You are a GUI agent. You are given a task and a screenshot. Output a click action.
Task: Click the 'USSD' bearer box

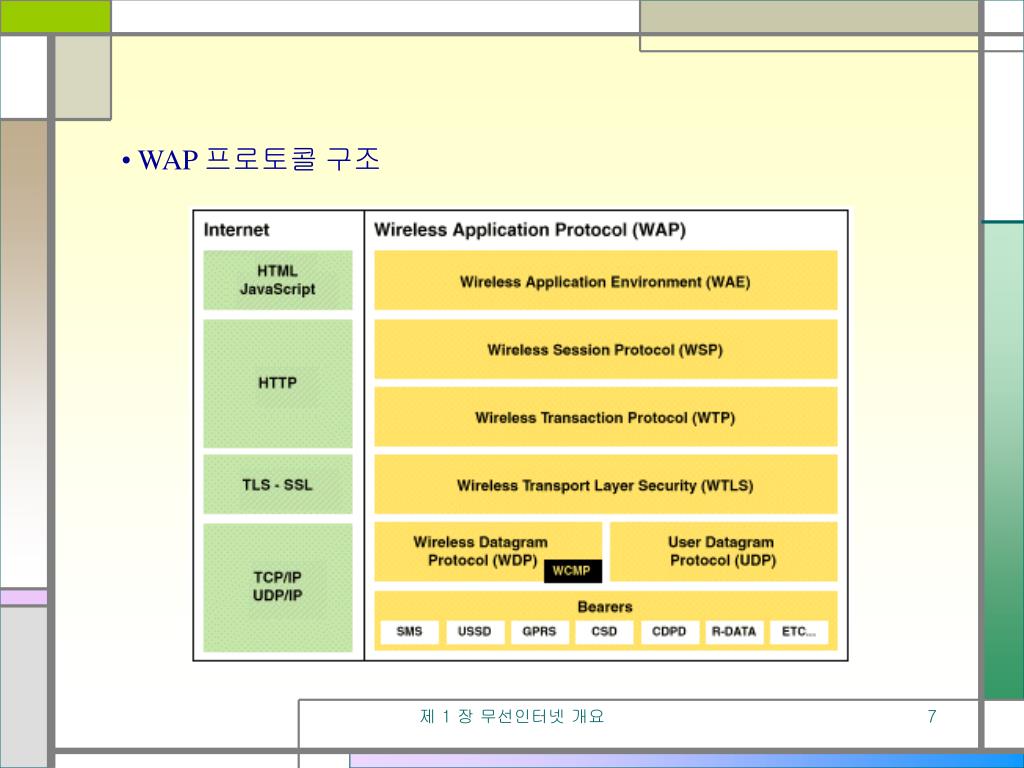click(475, 632)
